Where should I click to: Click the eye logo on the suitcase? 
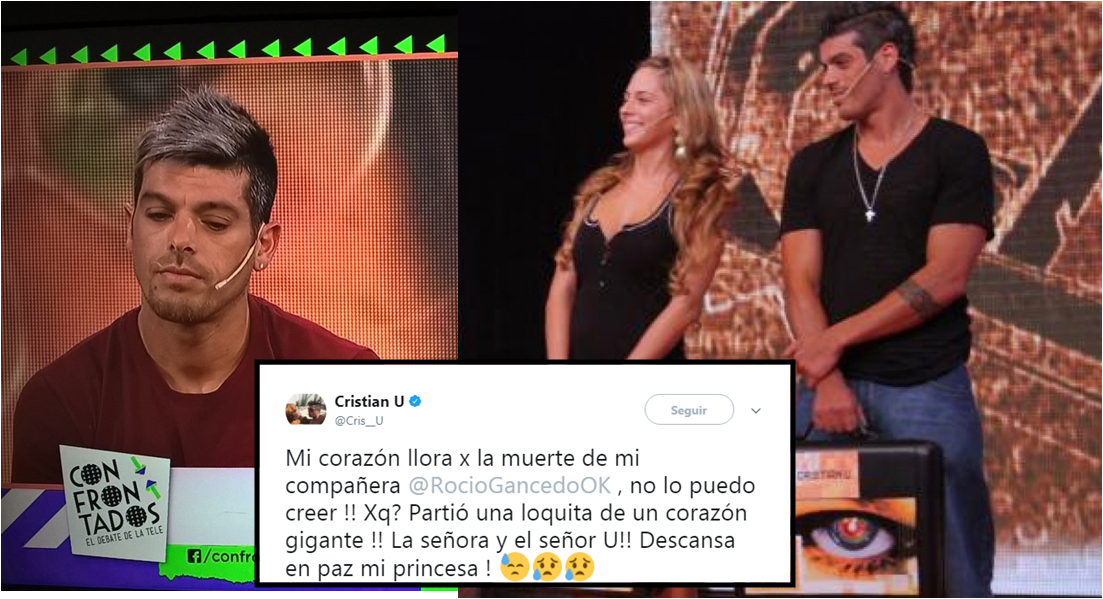click(x=850, y=536)
